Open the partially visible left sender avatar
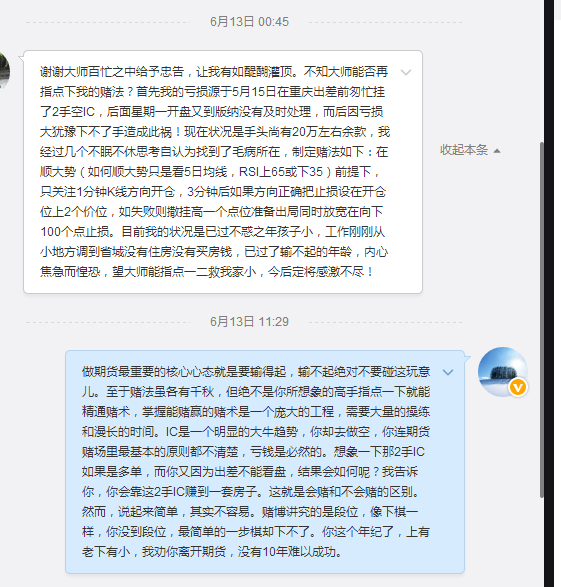561x587 pixels. (4, 71)
